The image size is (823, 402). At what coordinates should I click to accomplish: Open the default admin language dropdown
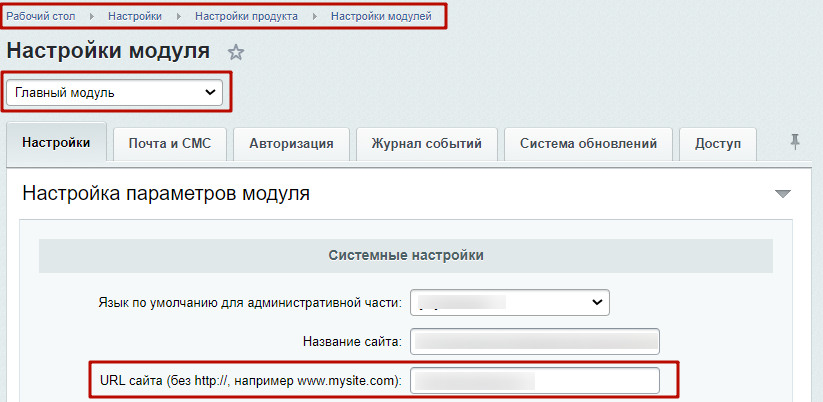(x=510, y=301)
